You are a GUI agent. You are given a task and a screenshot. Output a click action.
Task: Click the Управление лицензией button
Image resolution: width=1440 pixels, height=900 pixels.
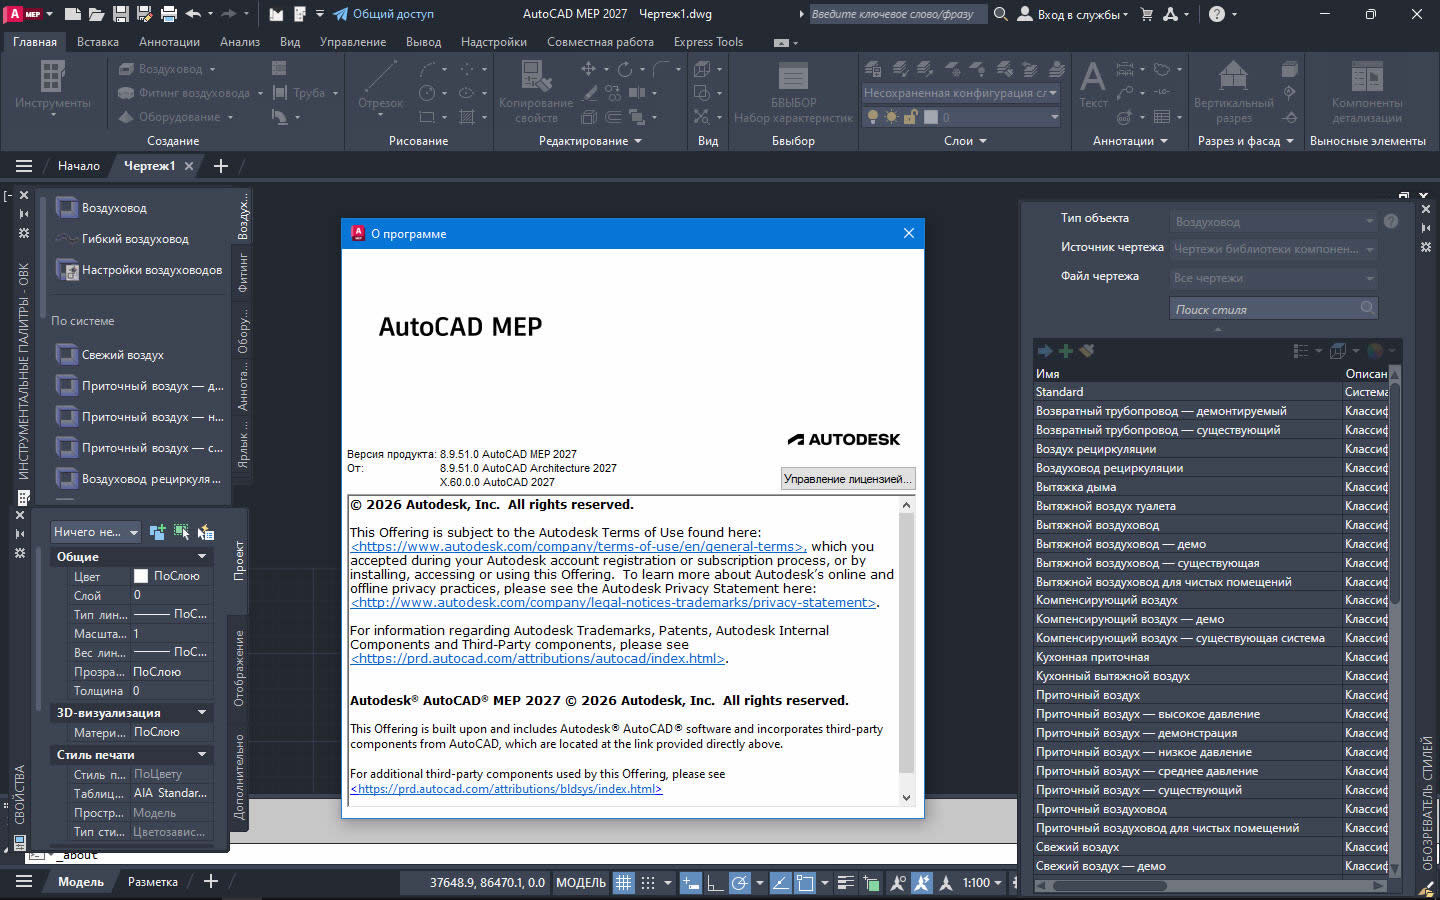(x=846, y=479)
